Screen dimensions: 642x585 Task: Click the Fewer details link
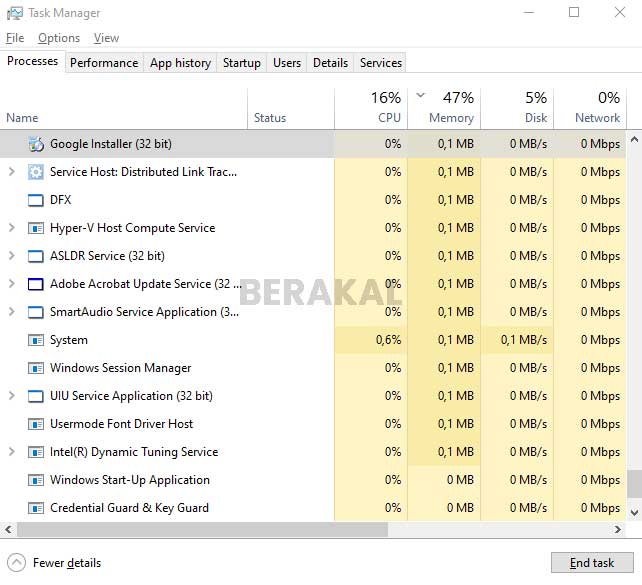67,563
